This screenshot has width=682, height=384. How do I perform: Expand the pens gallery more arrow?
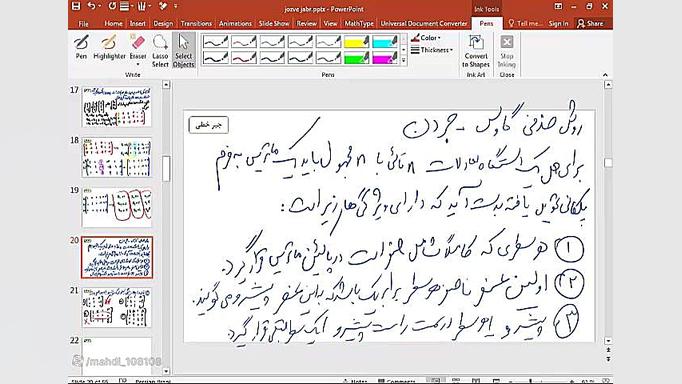(403, 60)
